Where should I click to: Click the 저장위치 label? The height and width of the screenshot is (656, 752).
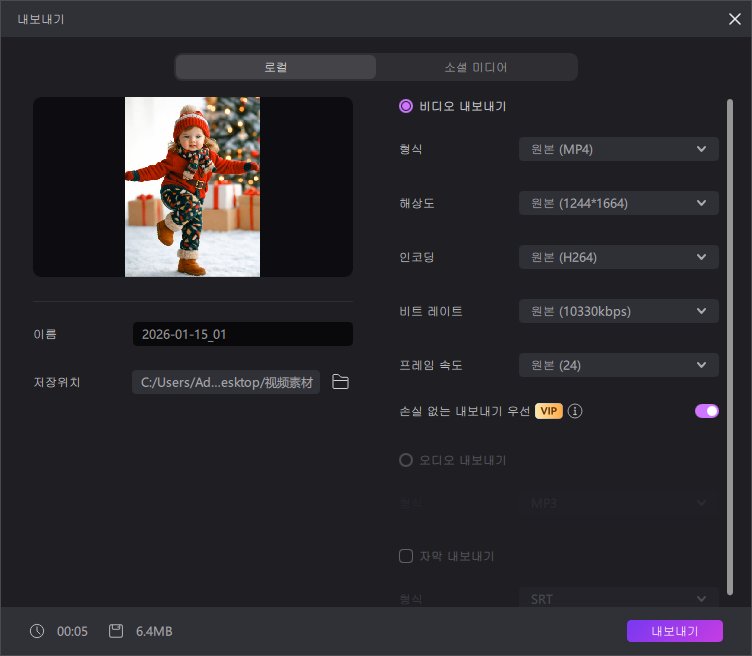point(57,382)
